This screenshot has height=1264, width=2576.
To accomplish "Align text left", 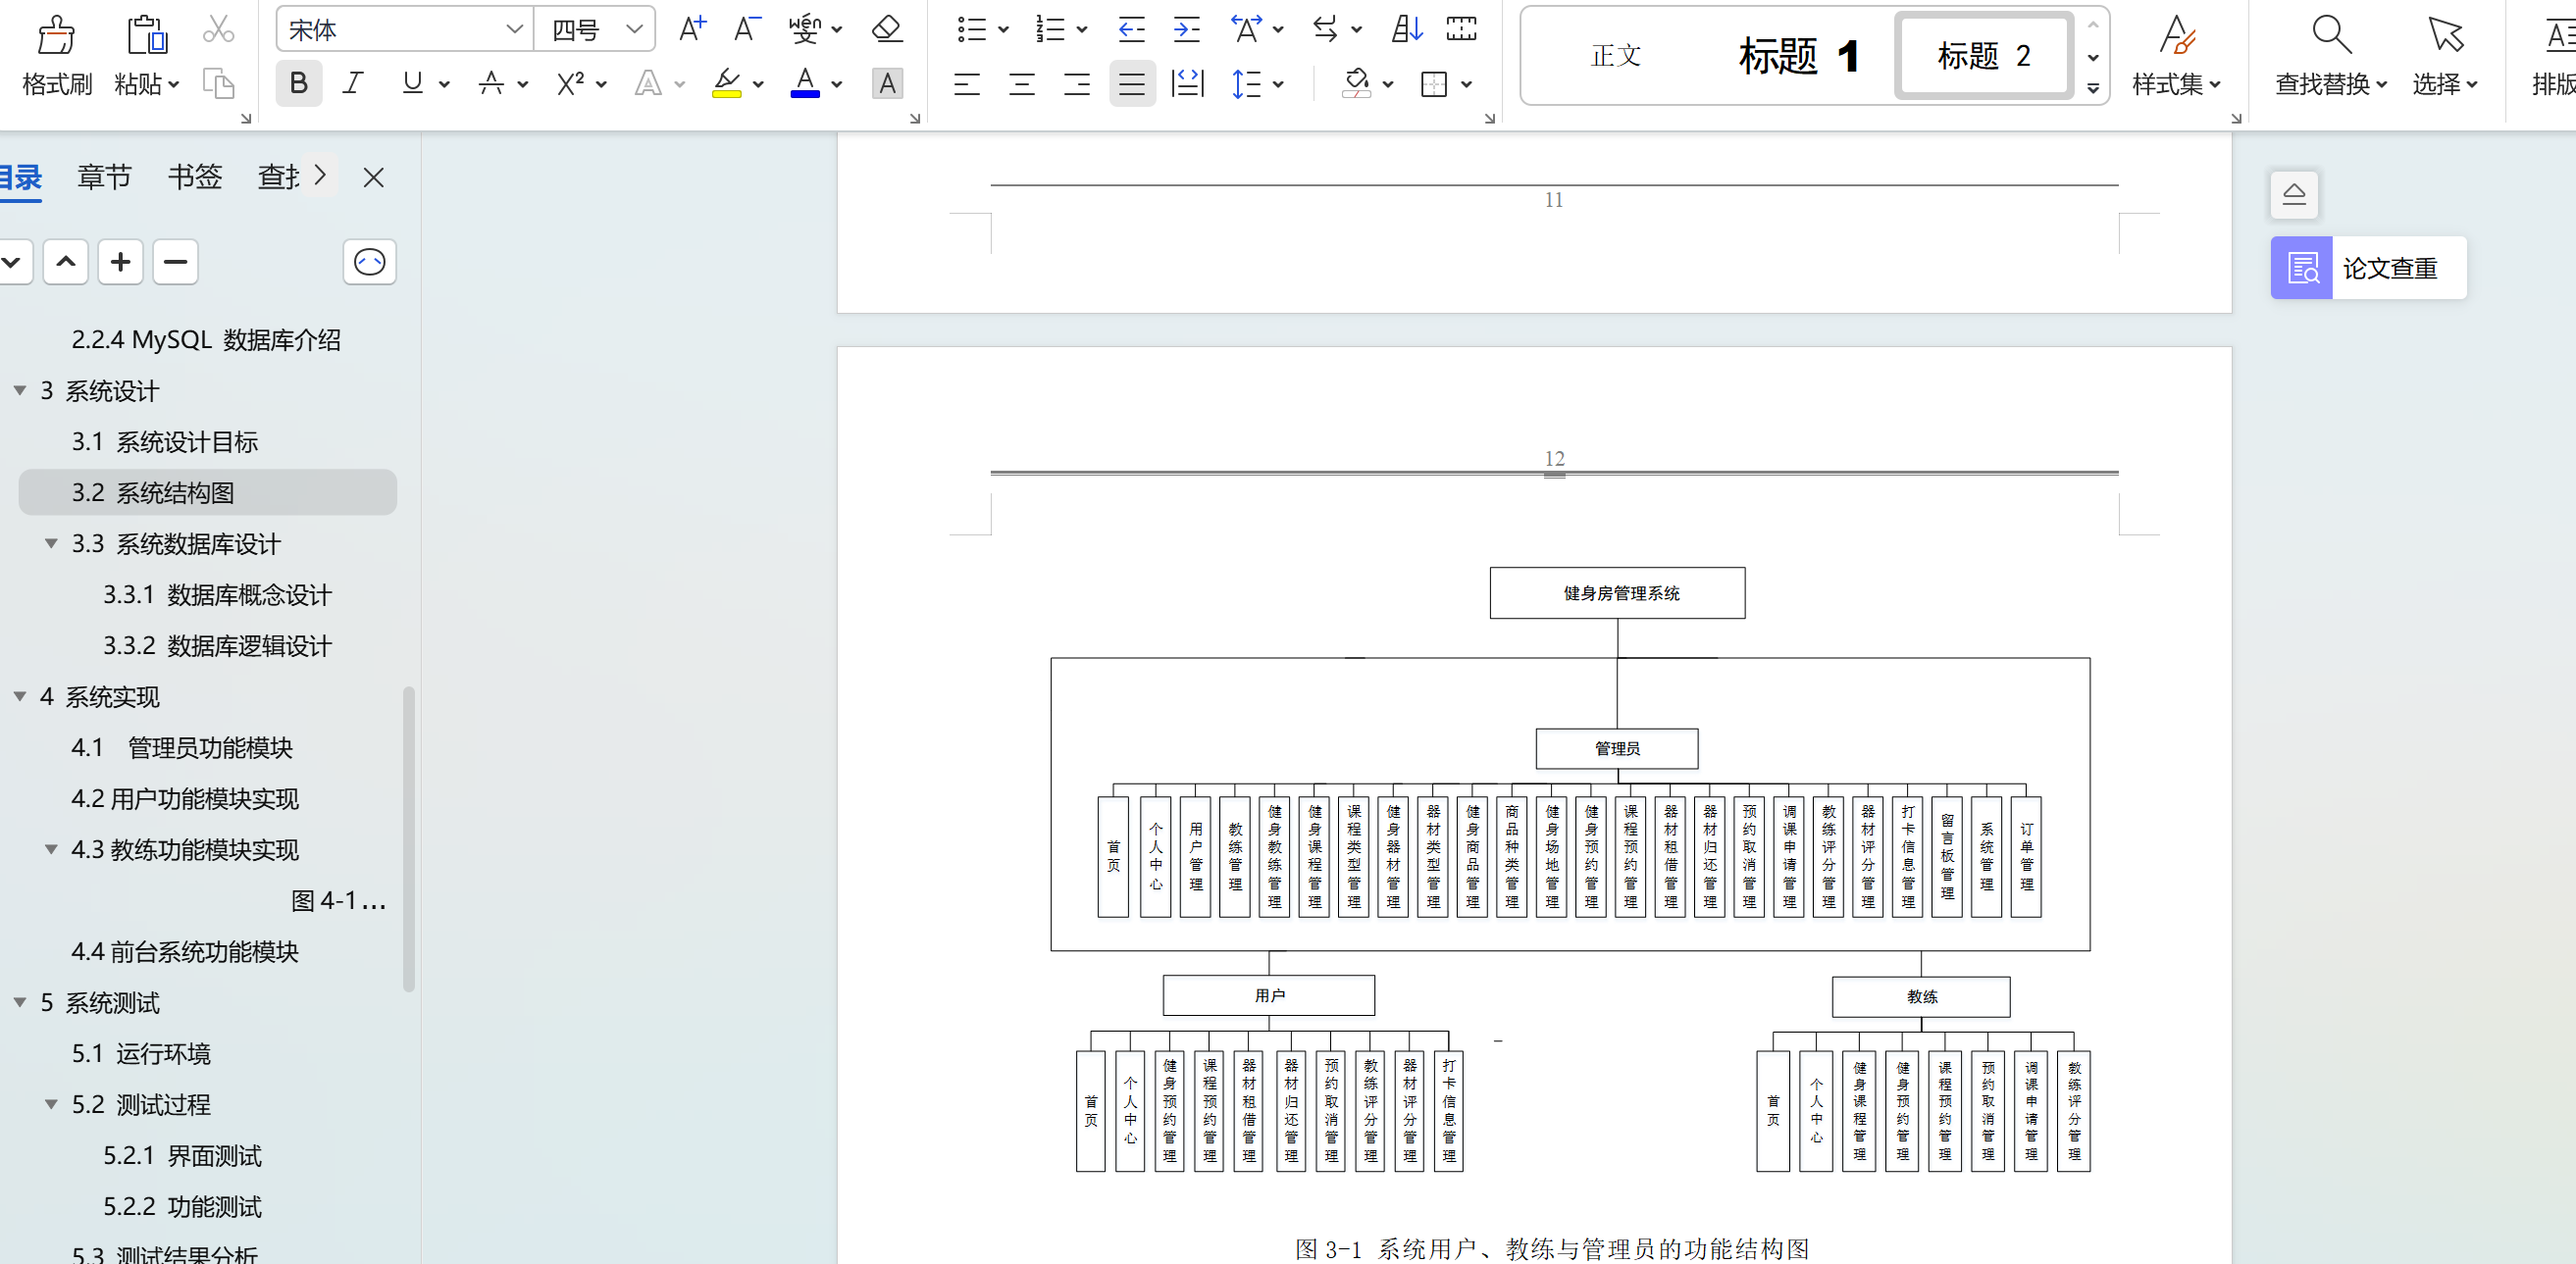I will point(967,84).
